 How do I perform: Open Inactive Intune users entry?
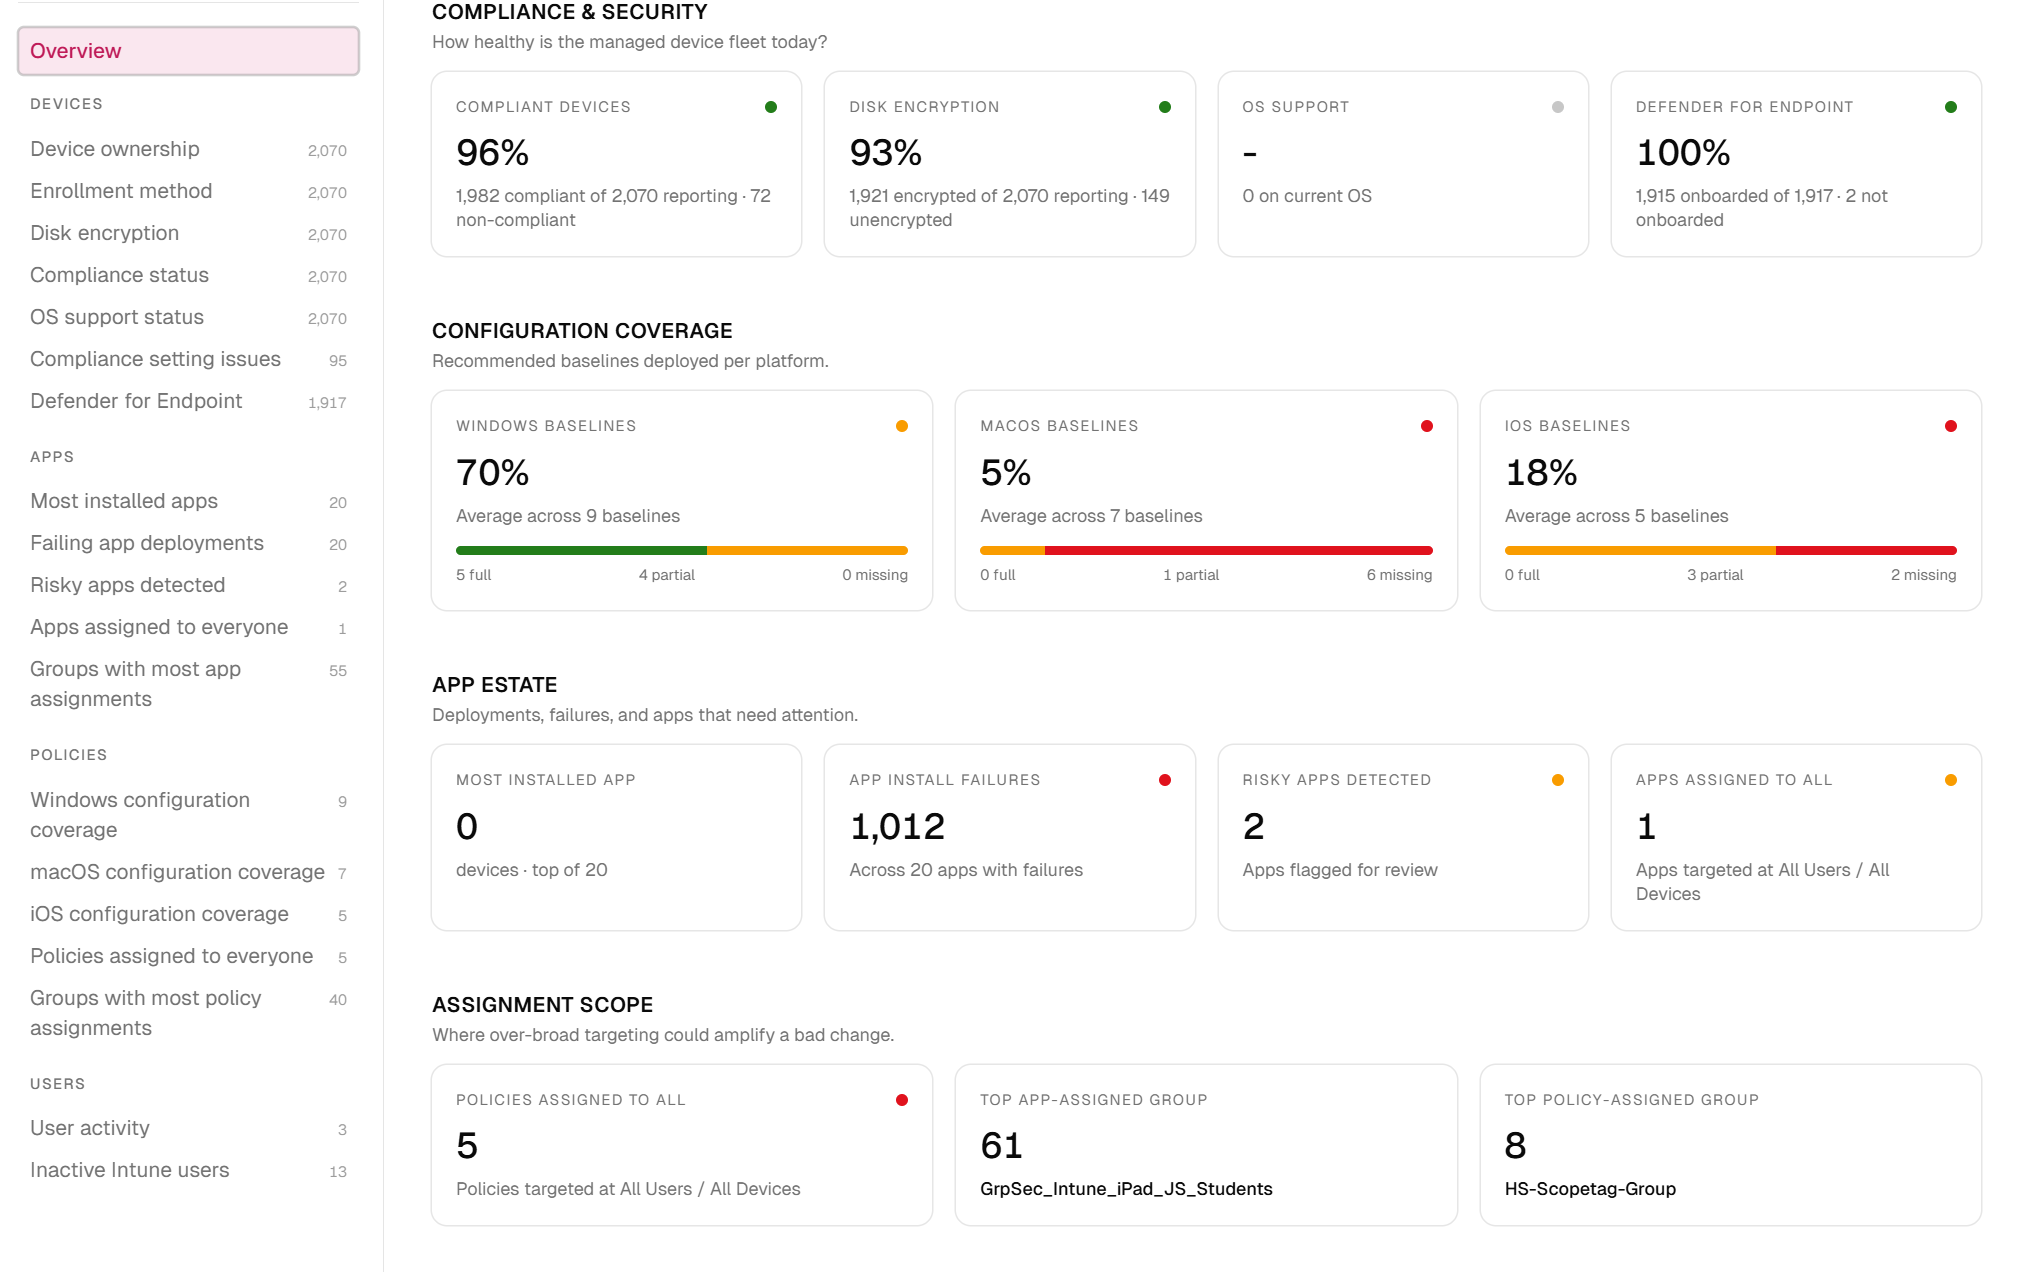pos(188,1170)
